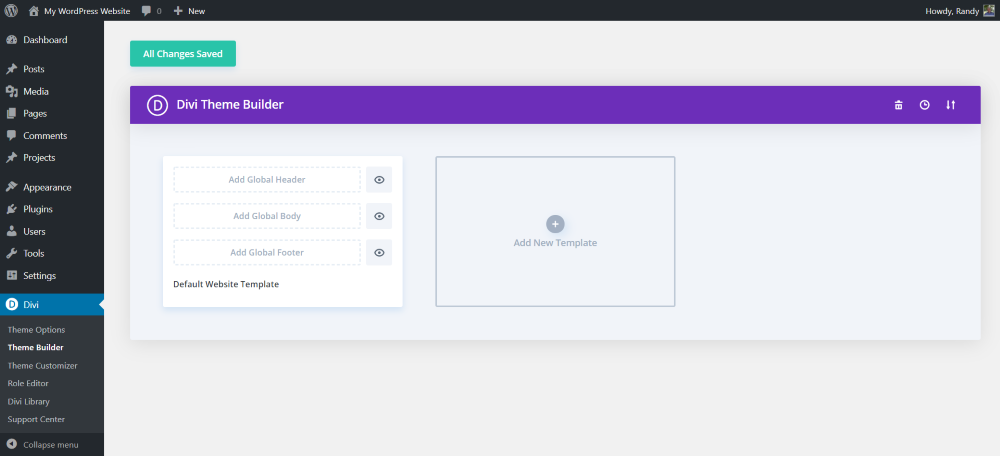Image resolution: width=1000 pixels, height=456 pixels.
Task: Click Add Global Body slot
Action: [x=267, y=216]
